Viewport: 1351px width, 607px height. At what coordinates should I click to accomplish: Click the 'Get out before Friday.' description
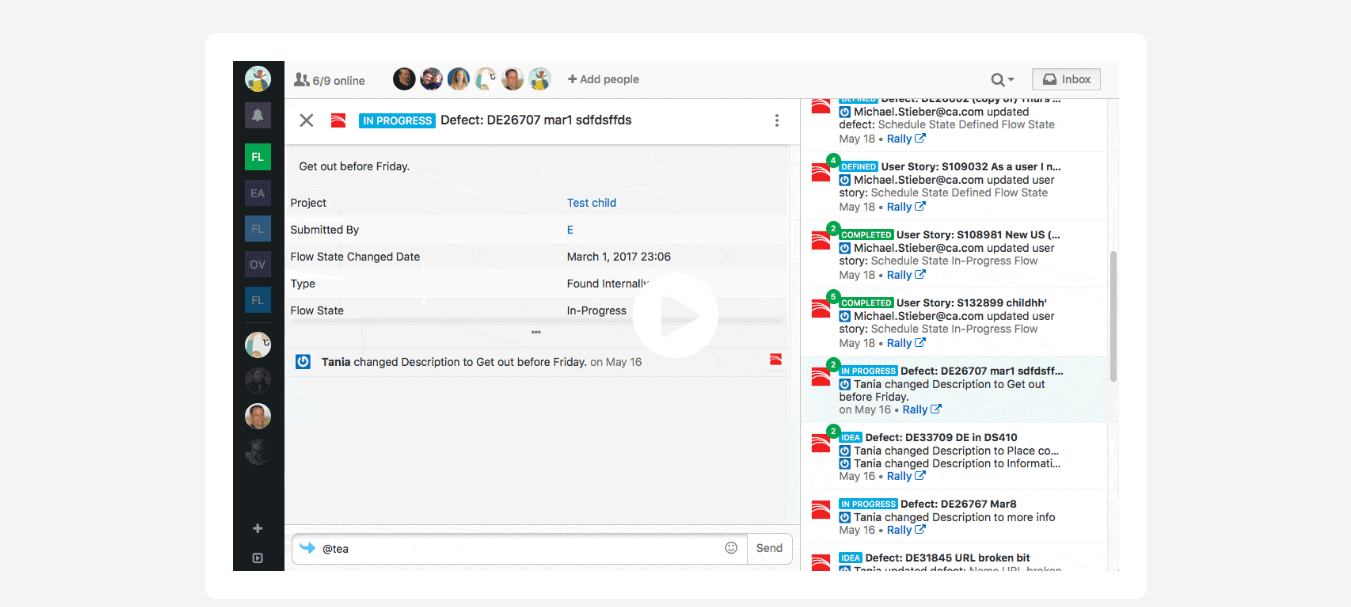354,167
